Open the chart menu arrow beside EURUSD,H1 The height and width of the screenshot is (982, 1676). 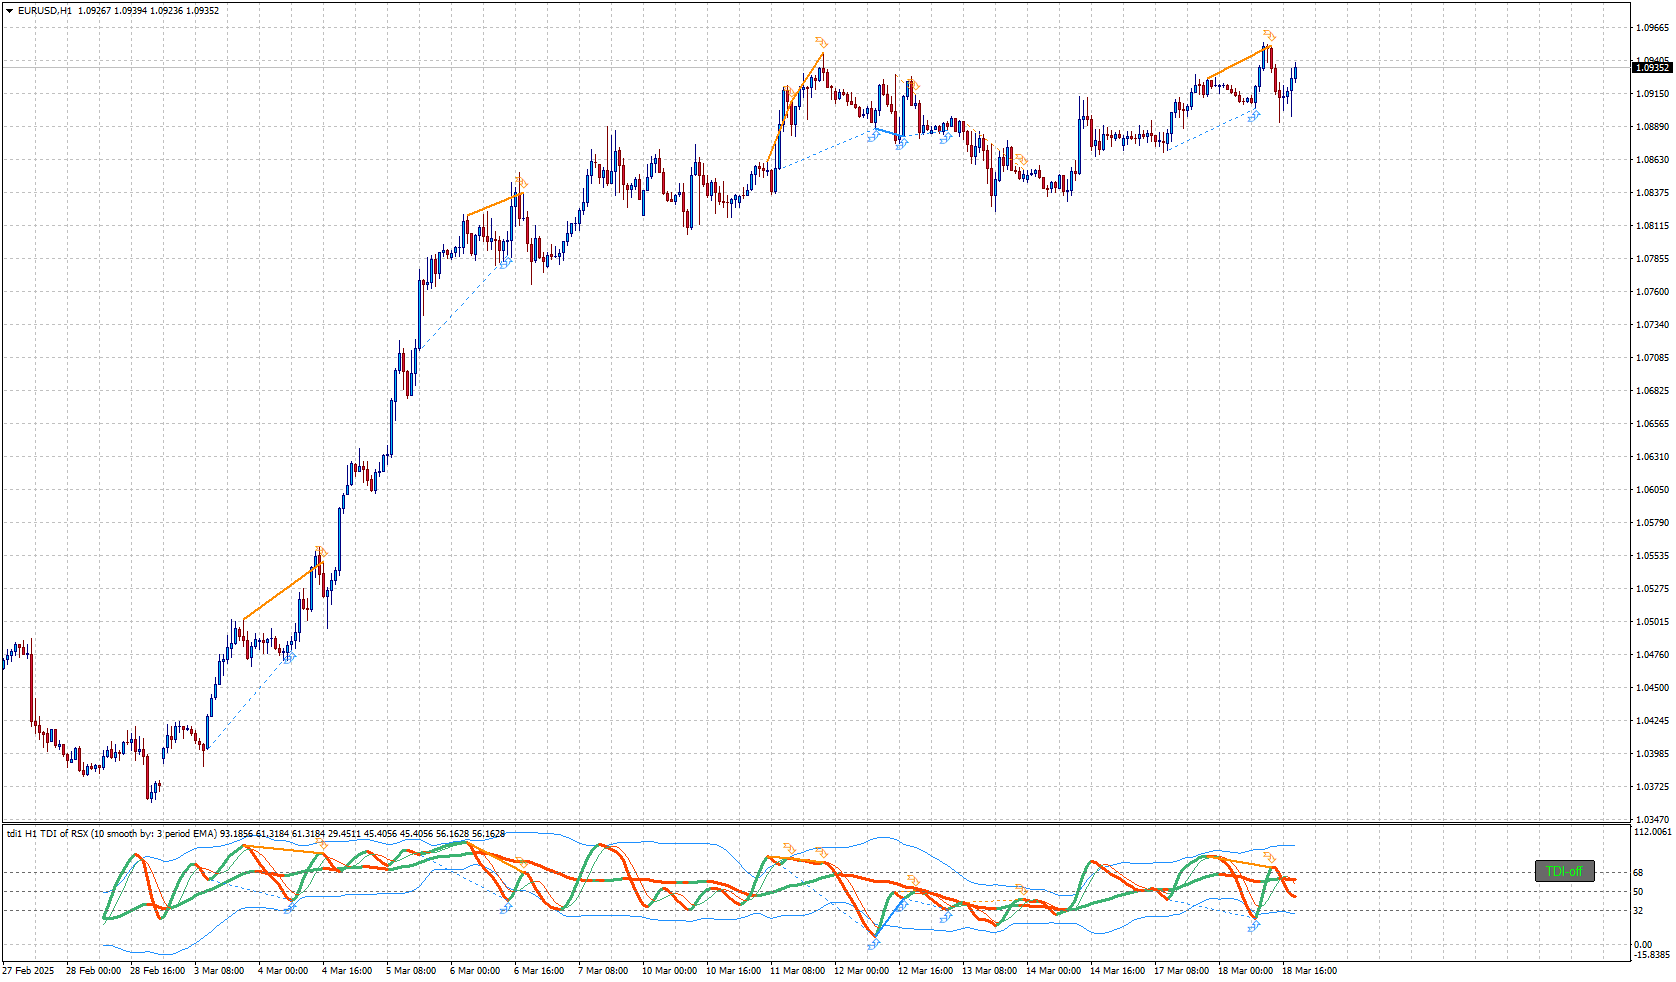click(x=10, y=11)
